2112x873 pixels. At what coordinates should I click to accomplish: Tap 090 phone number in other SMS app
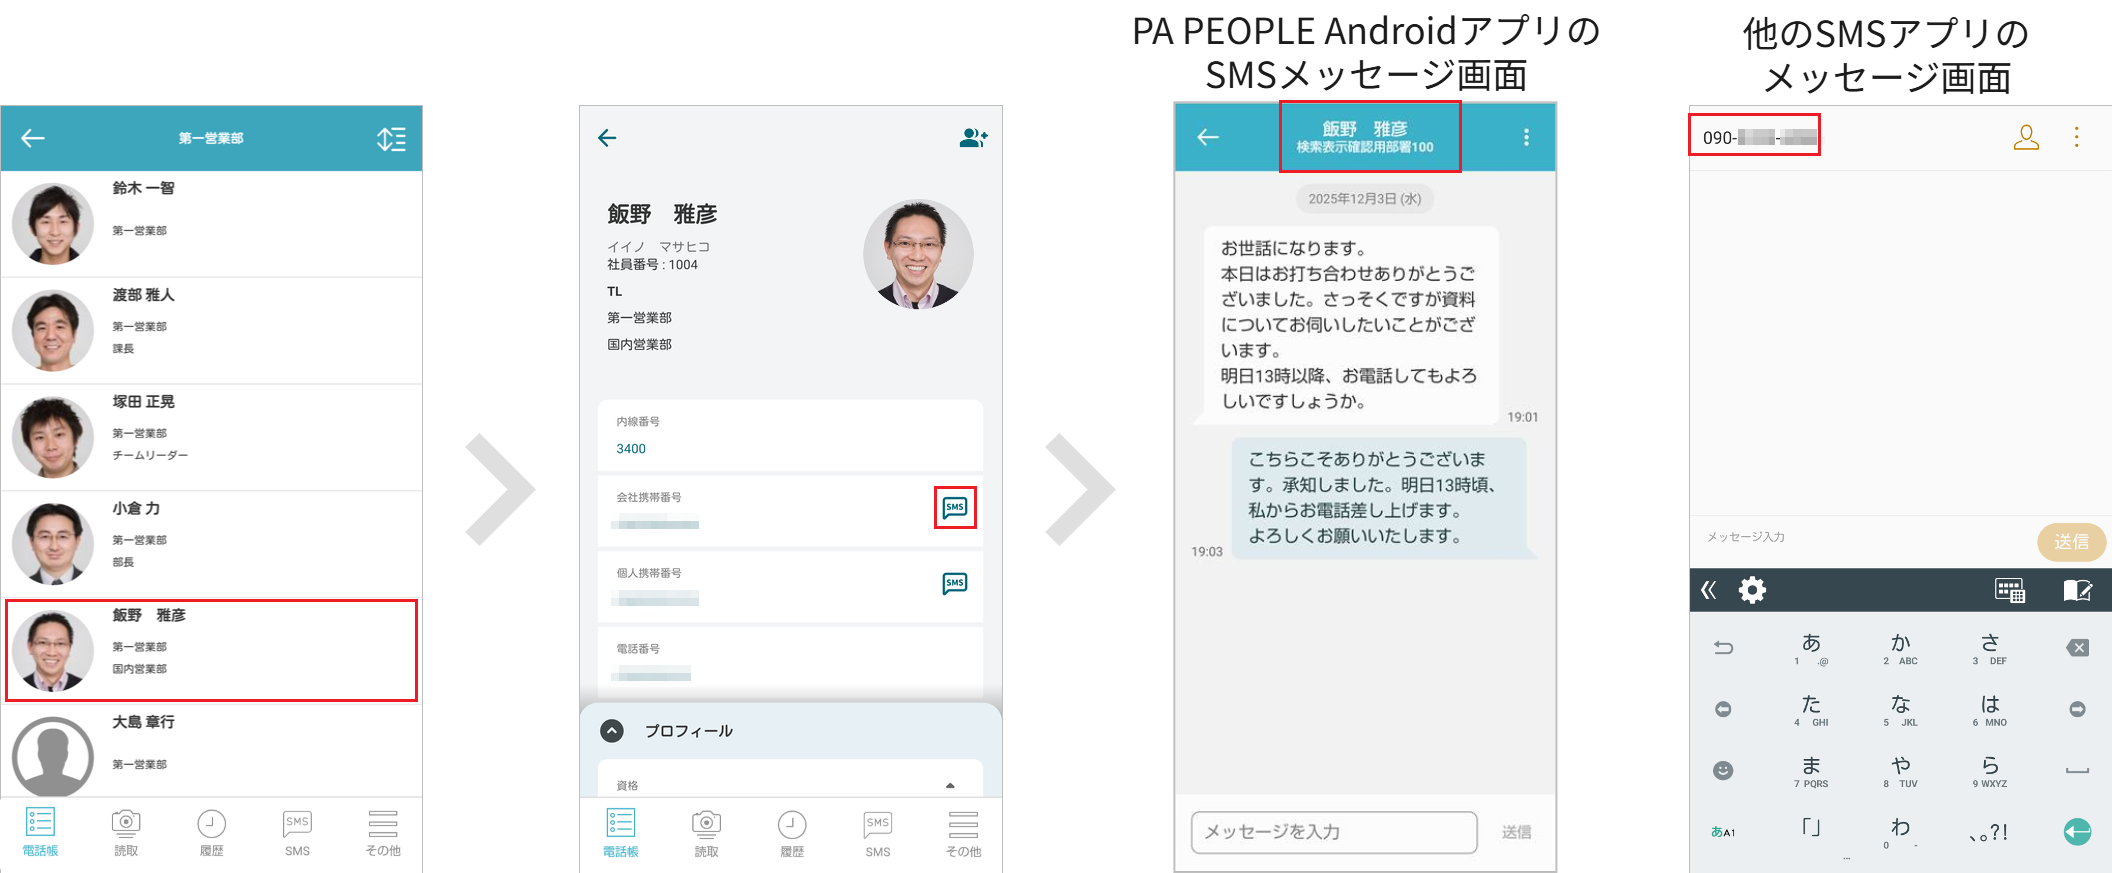click(x=1759, y=138)
